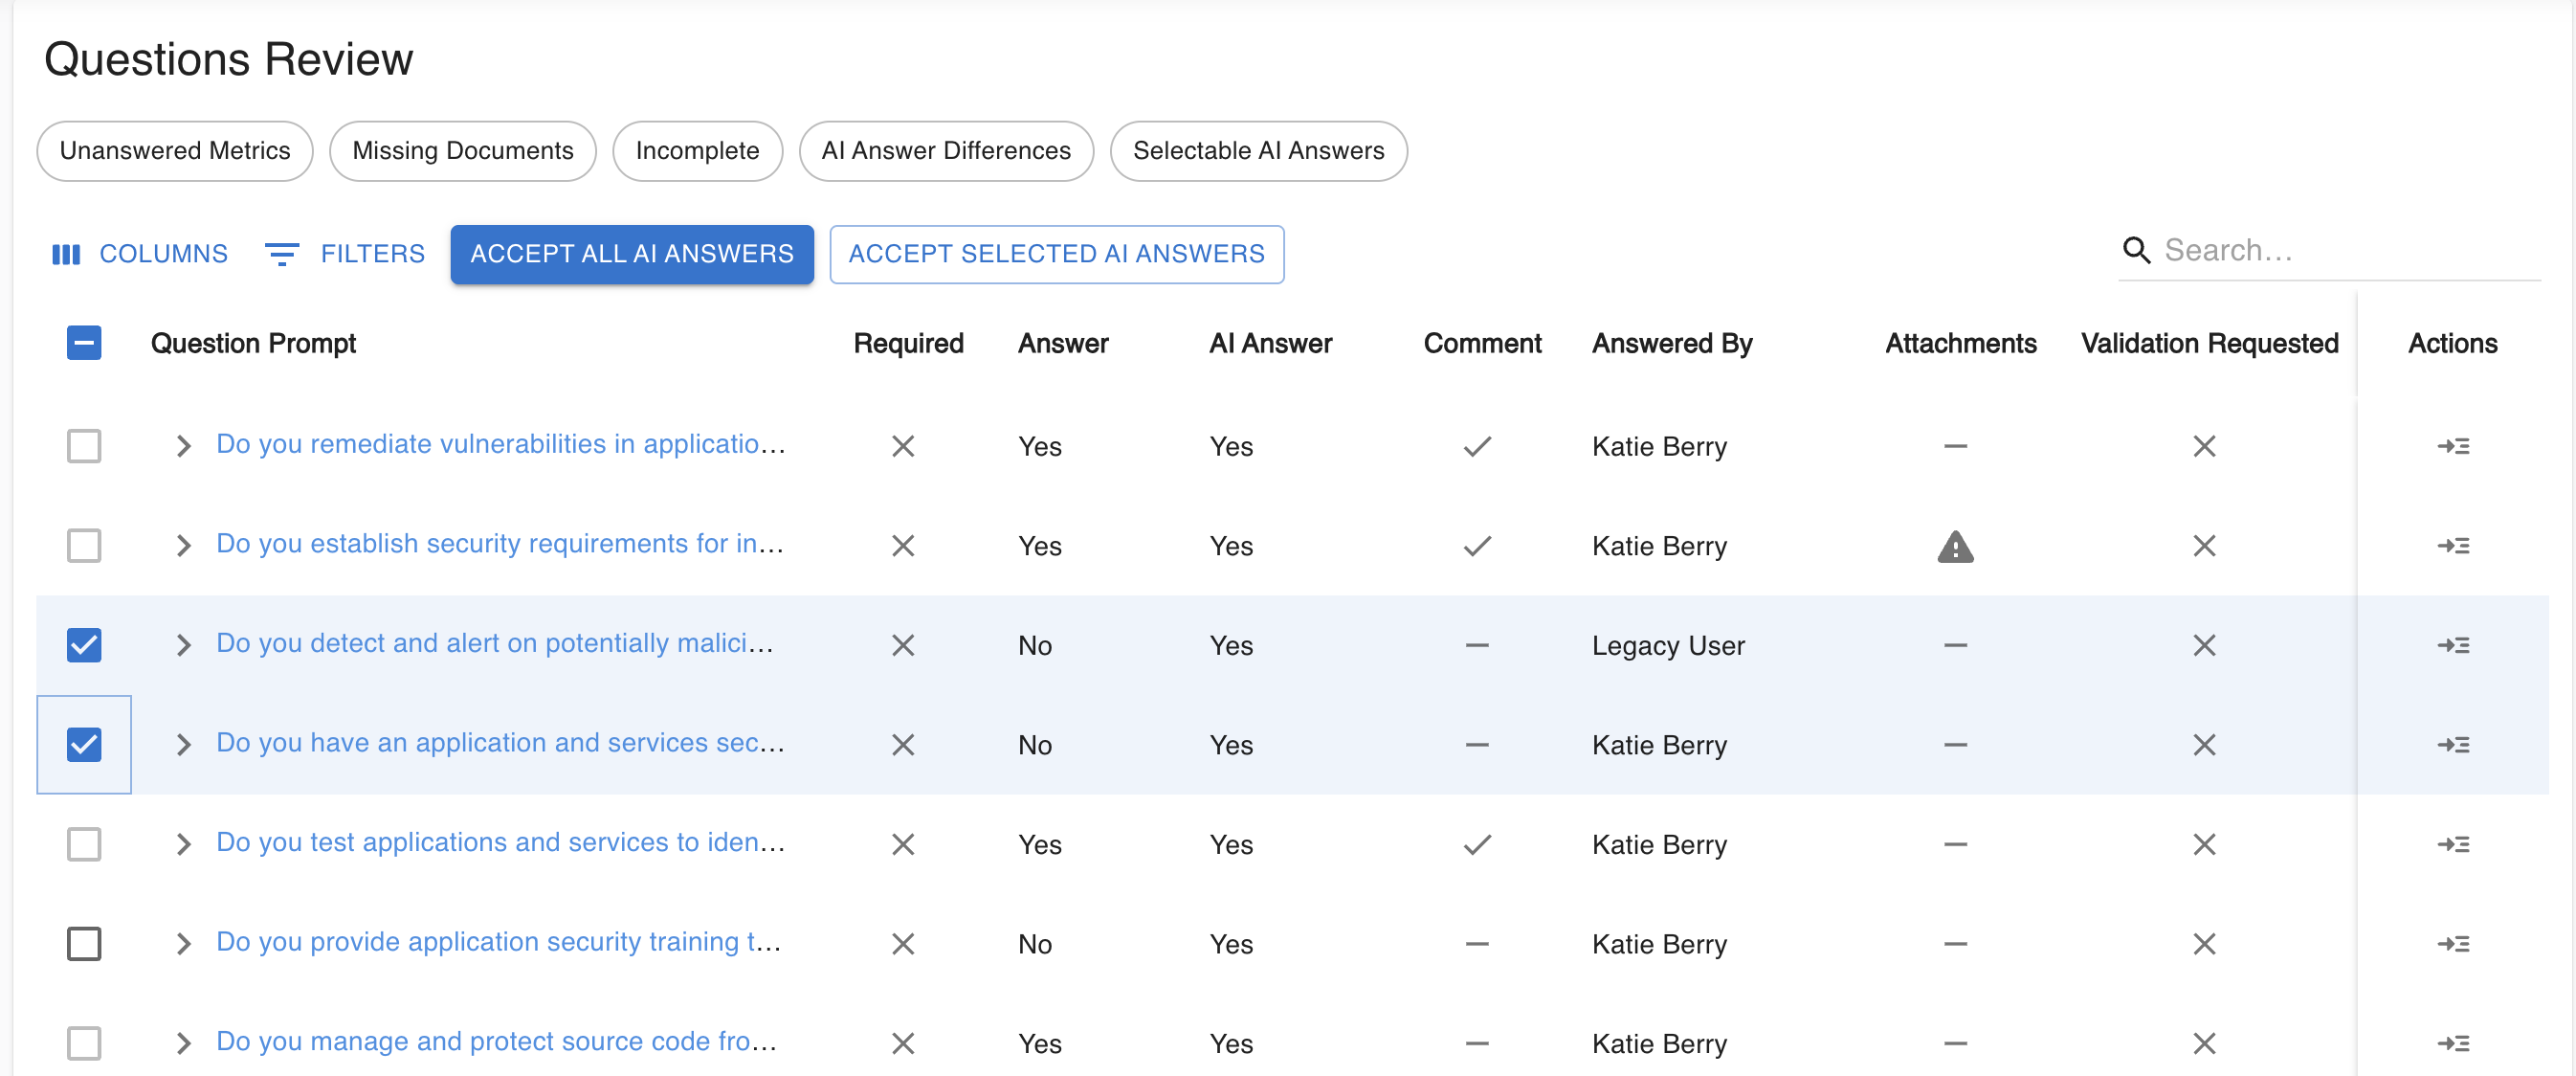
Task: Click attachment warning triangle in establish security row
Action: pos(1955,546)
